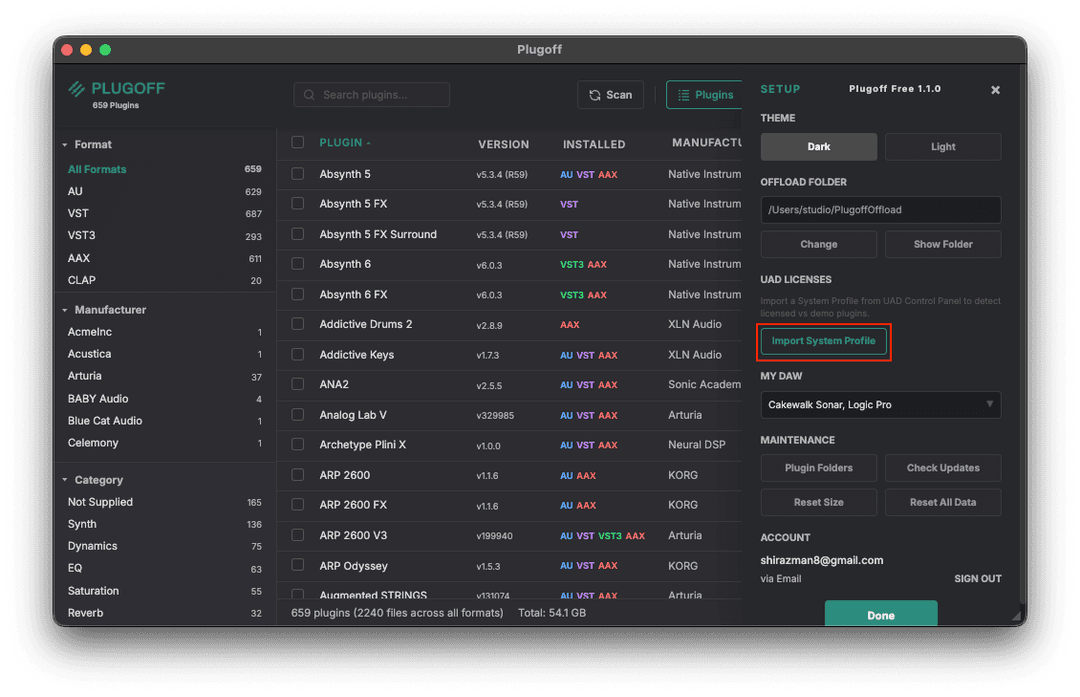Click Check Updates button
This screenshot has height=697, width=1080.
pyautogui.click(x=942, y=468)
